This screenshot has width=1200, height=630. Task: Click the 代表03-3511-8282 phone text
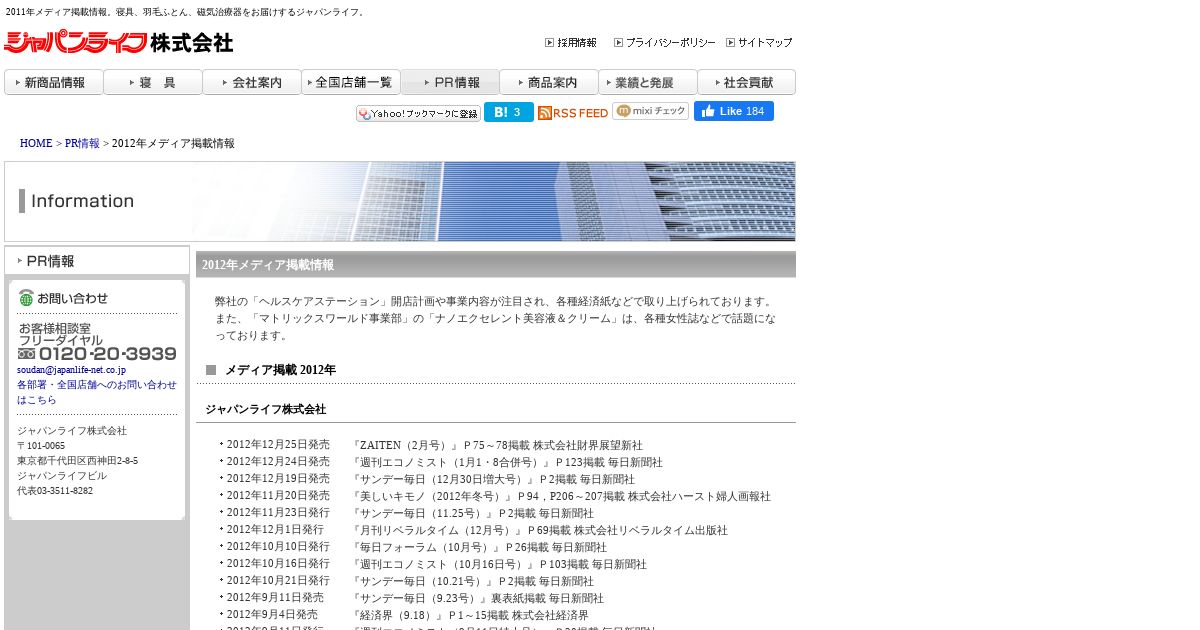(x=55, y=491)
